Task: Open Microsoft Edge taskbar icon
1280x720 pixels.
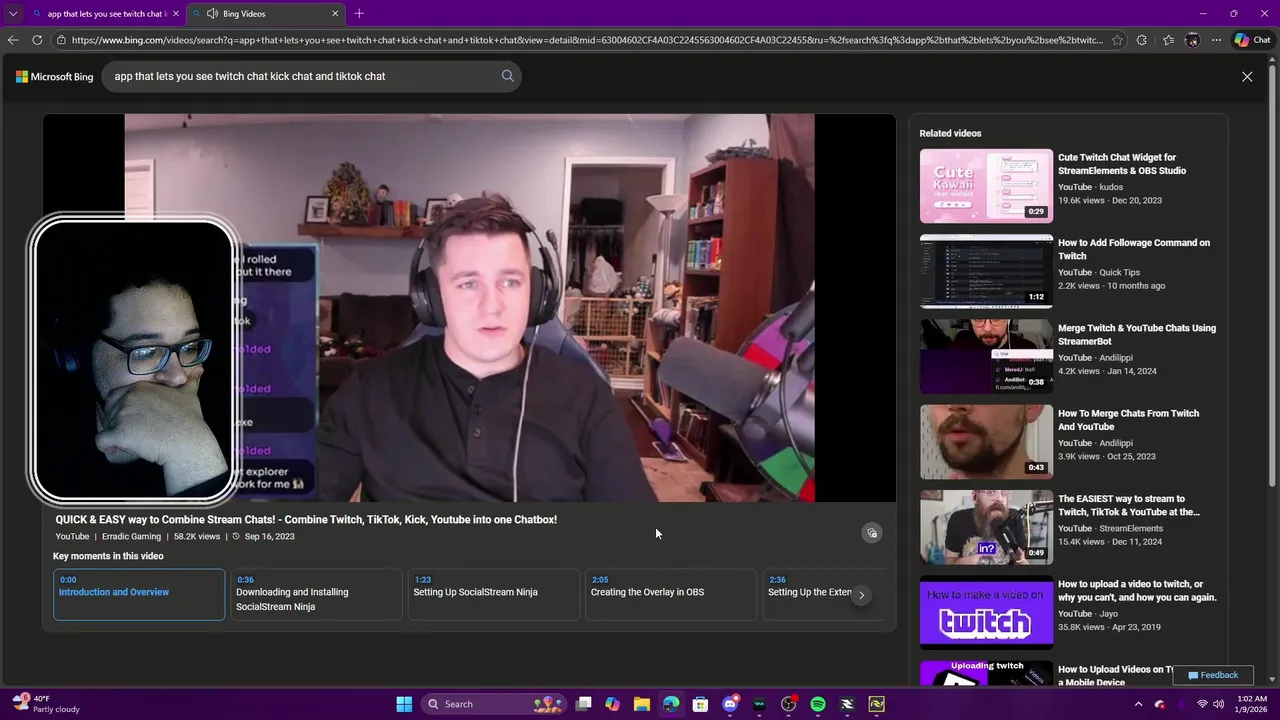Action: 671,704
